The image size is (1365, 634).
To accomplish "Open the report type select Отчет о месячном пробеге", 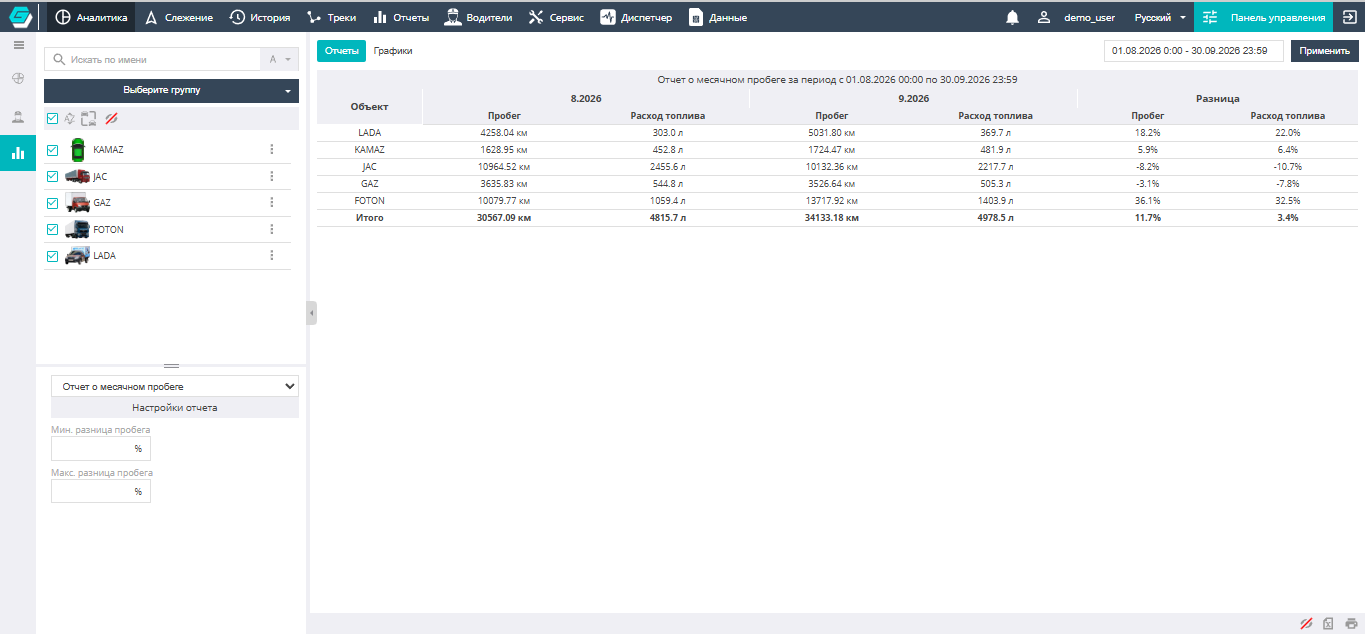I will click(x=175, y=386).
